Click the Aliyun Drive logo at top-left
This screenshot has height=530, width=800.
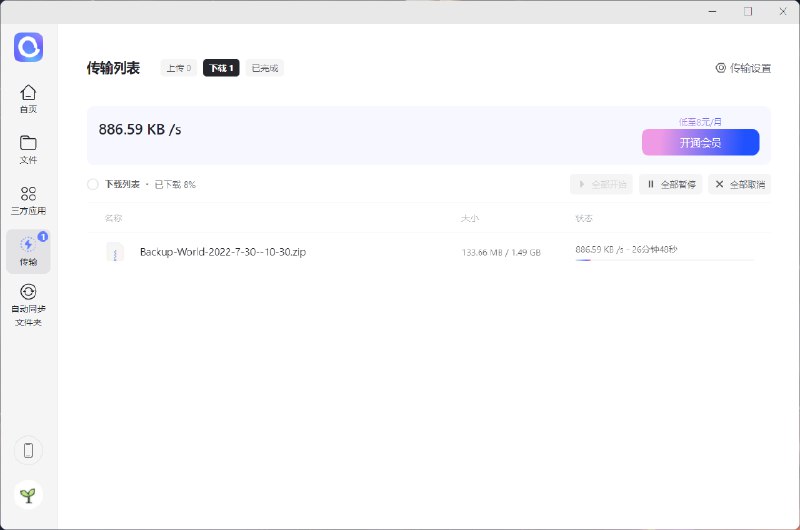(x=28, y=46)
